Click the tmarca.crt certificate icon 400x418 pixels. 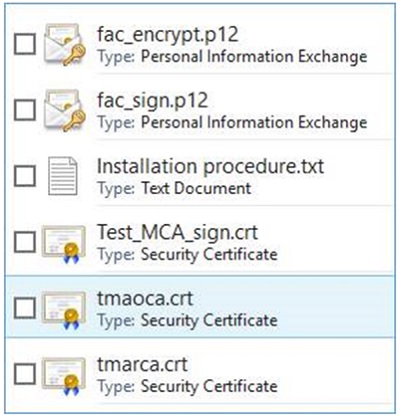pos(63,377)
